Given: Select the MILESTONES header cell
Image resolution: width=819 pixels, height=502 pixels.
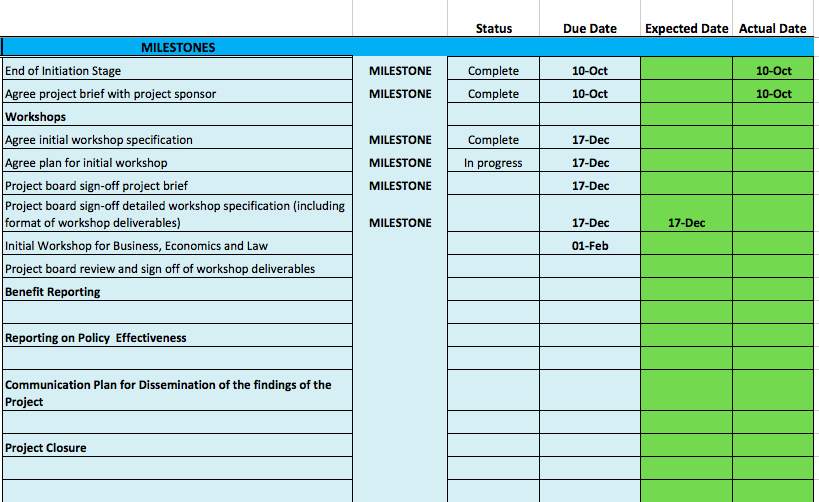Looking at the screenshot, I should click(x=177, y=47).
